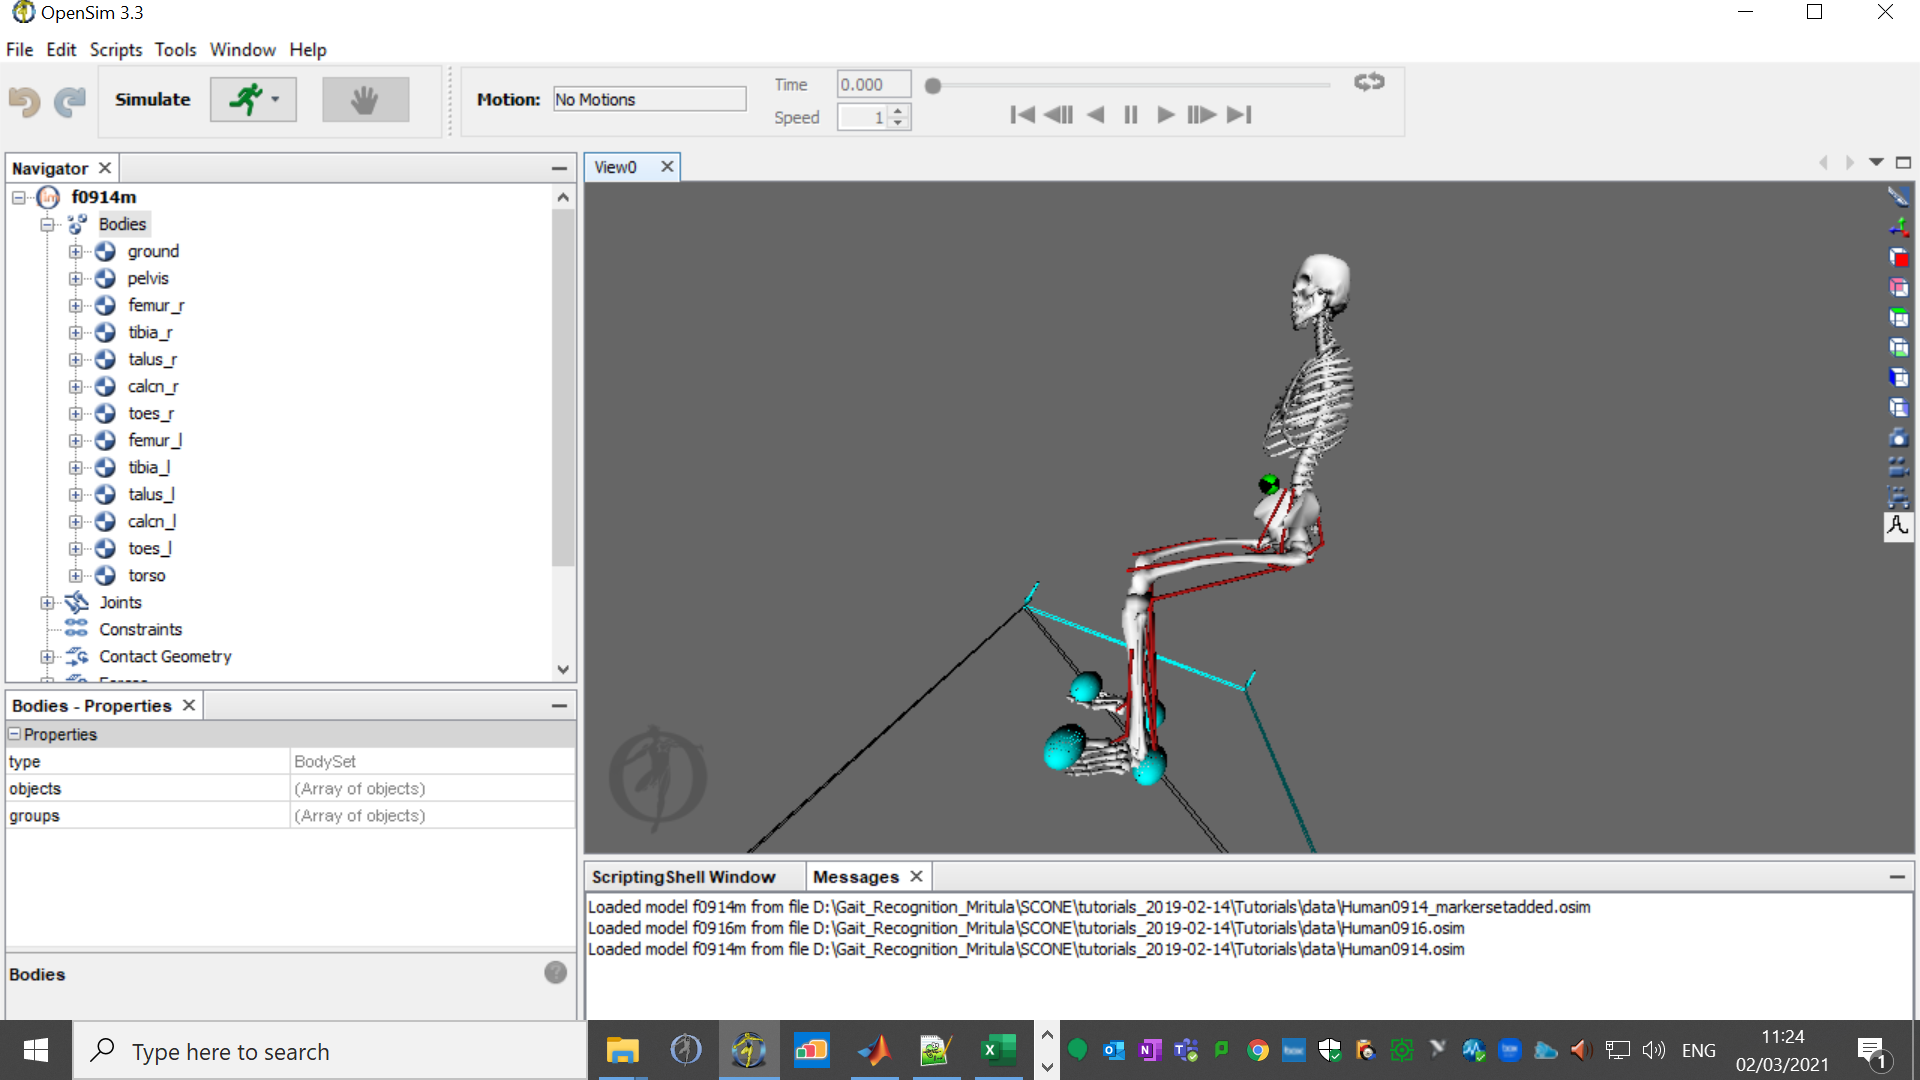Expand the Joints tree node

pyautogui.click(x=47, y=602)
